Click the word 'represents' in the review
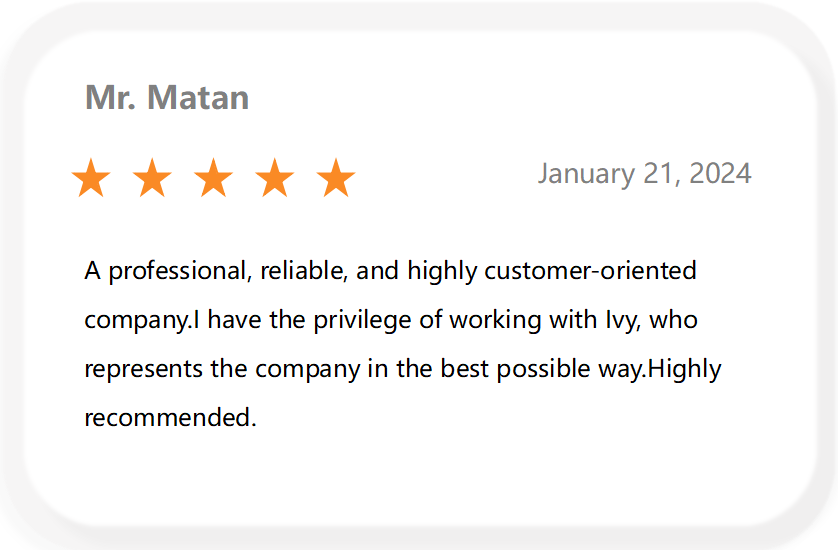Viewport: 838px width, 550px height. [143, 370]
